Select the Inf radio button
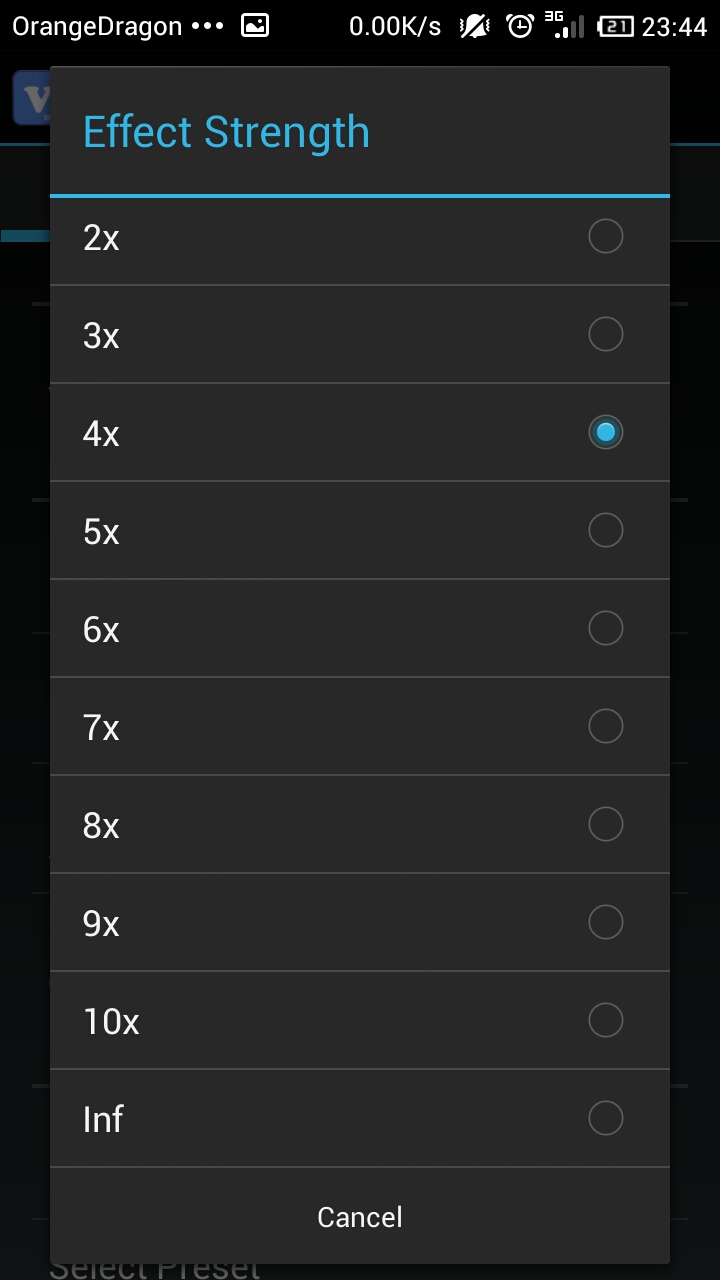This screenshot has width=720, height=1280. [x=605, y=1118]
